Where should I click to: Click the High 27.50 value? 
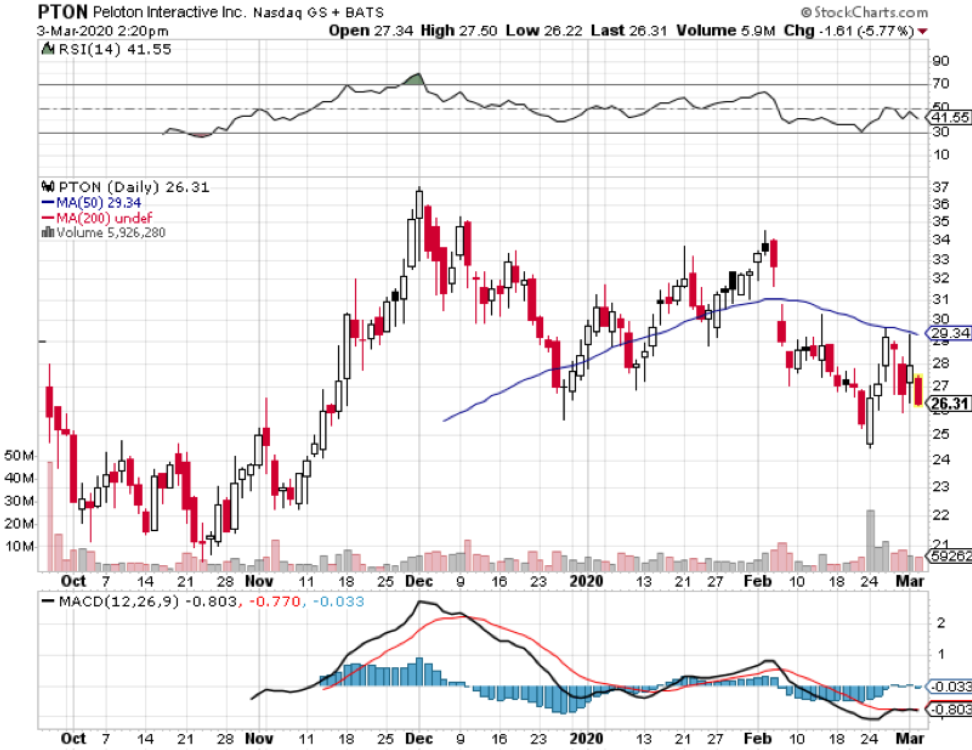pos(459,30)
